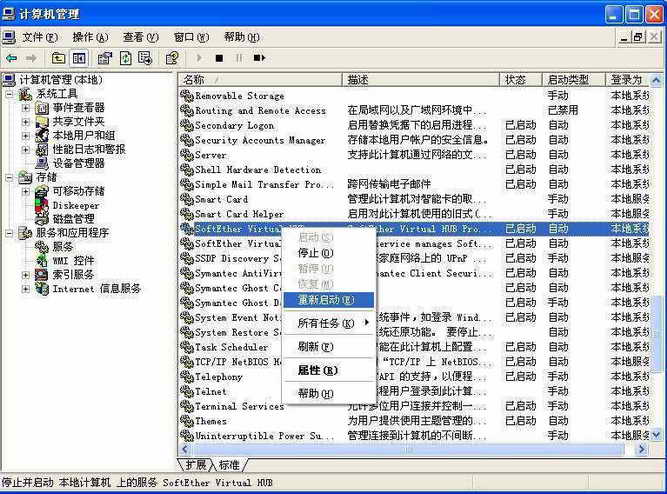Open the 操作 menu in menu bar
This screenshot has height=494, width=667.
click(x=89, y=37)
